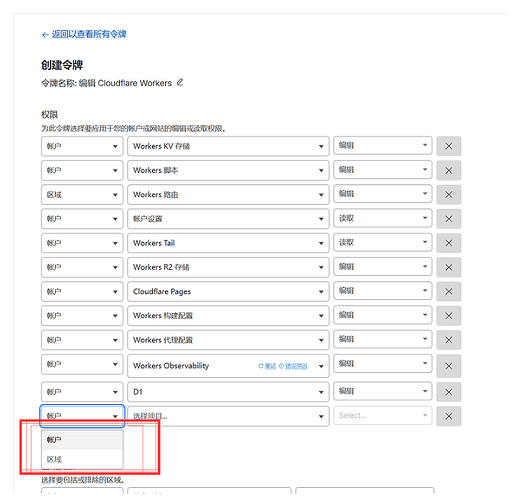Viewport: 530px width, 500px height.
Task: Change 编辑 permission level for D1
Action: (x=383, y=391)
